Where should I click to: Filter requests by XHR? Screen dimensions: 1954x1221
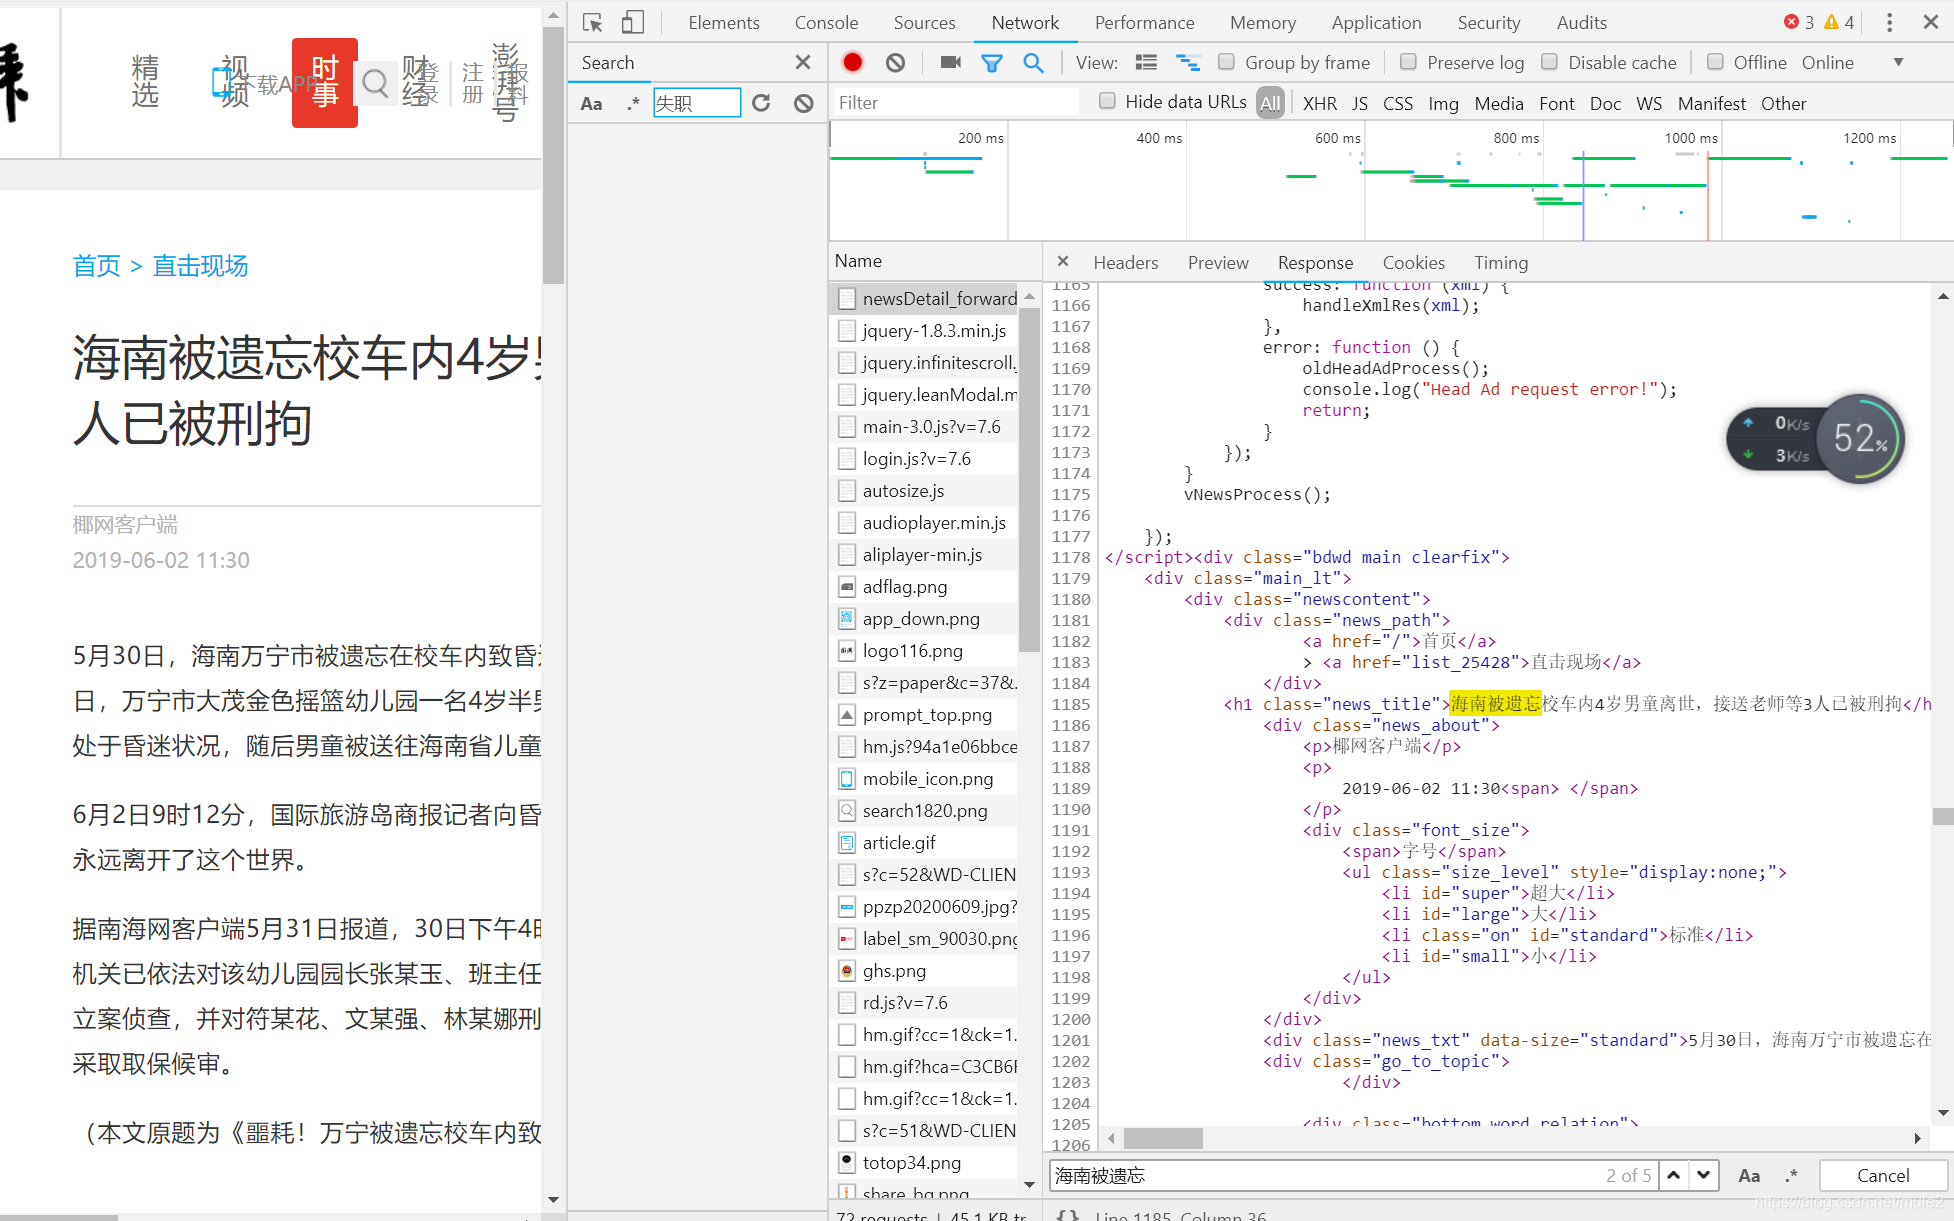1319,103
